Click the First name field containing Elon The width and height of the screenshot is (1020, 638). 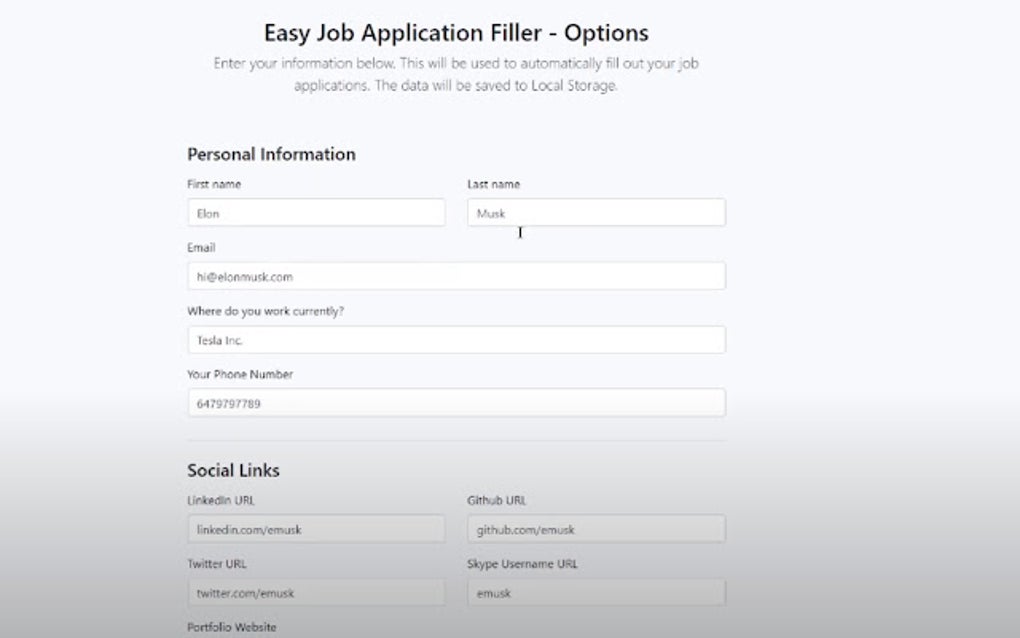tap(315, 213)
